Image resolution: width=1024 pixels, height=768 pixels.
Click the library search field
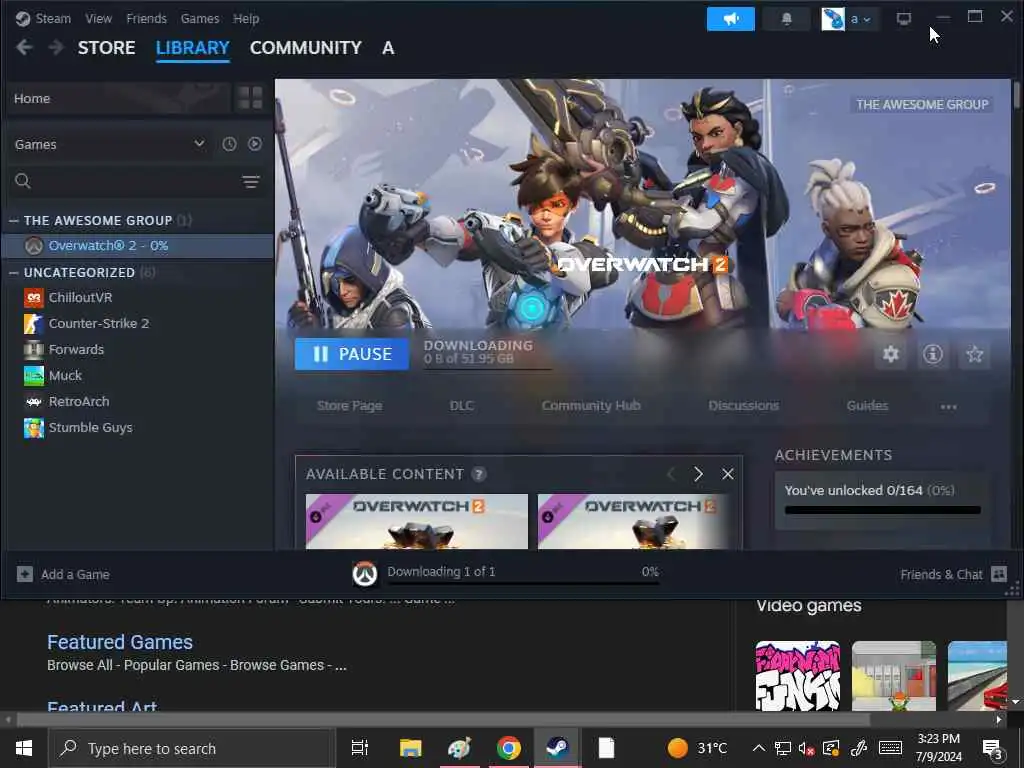[134, 181]
